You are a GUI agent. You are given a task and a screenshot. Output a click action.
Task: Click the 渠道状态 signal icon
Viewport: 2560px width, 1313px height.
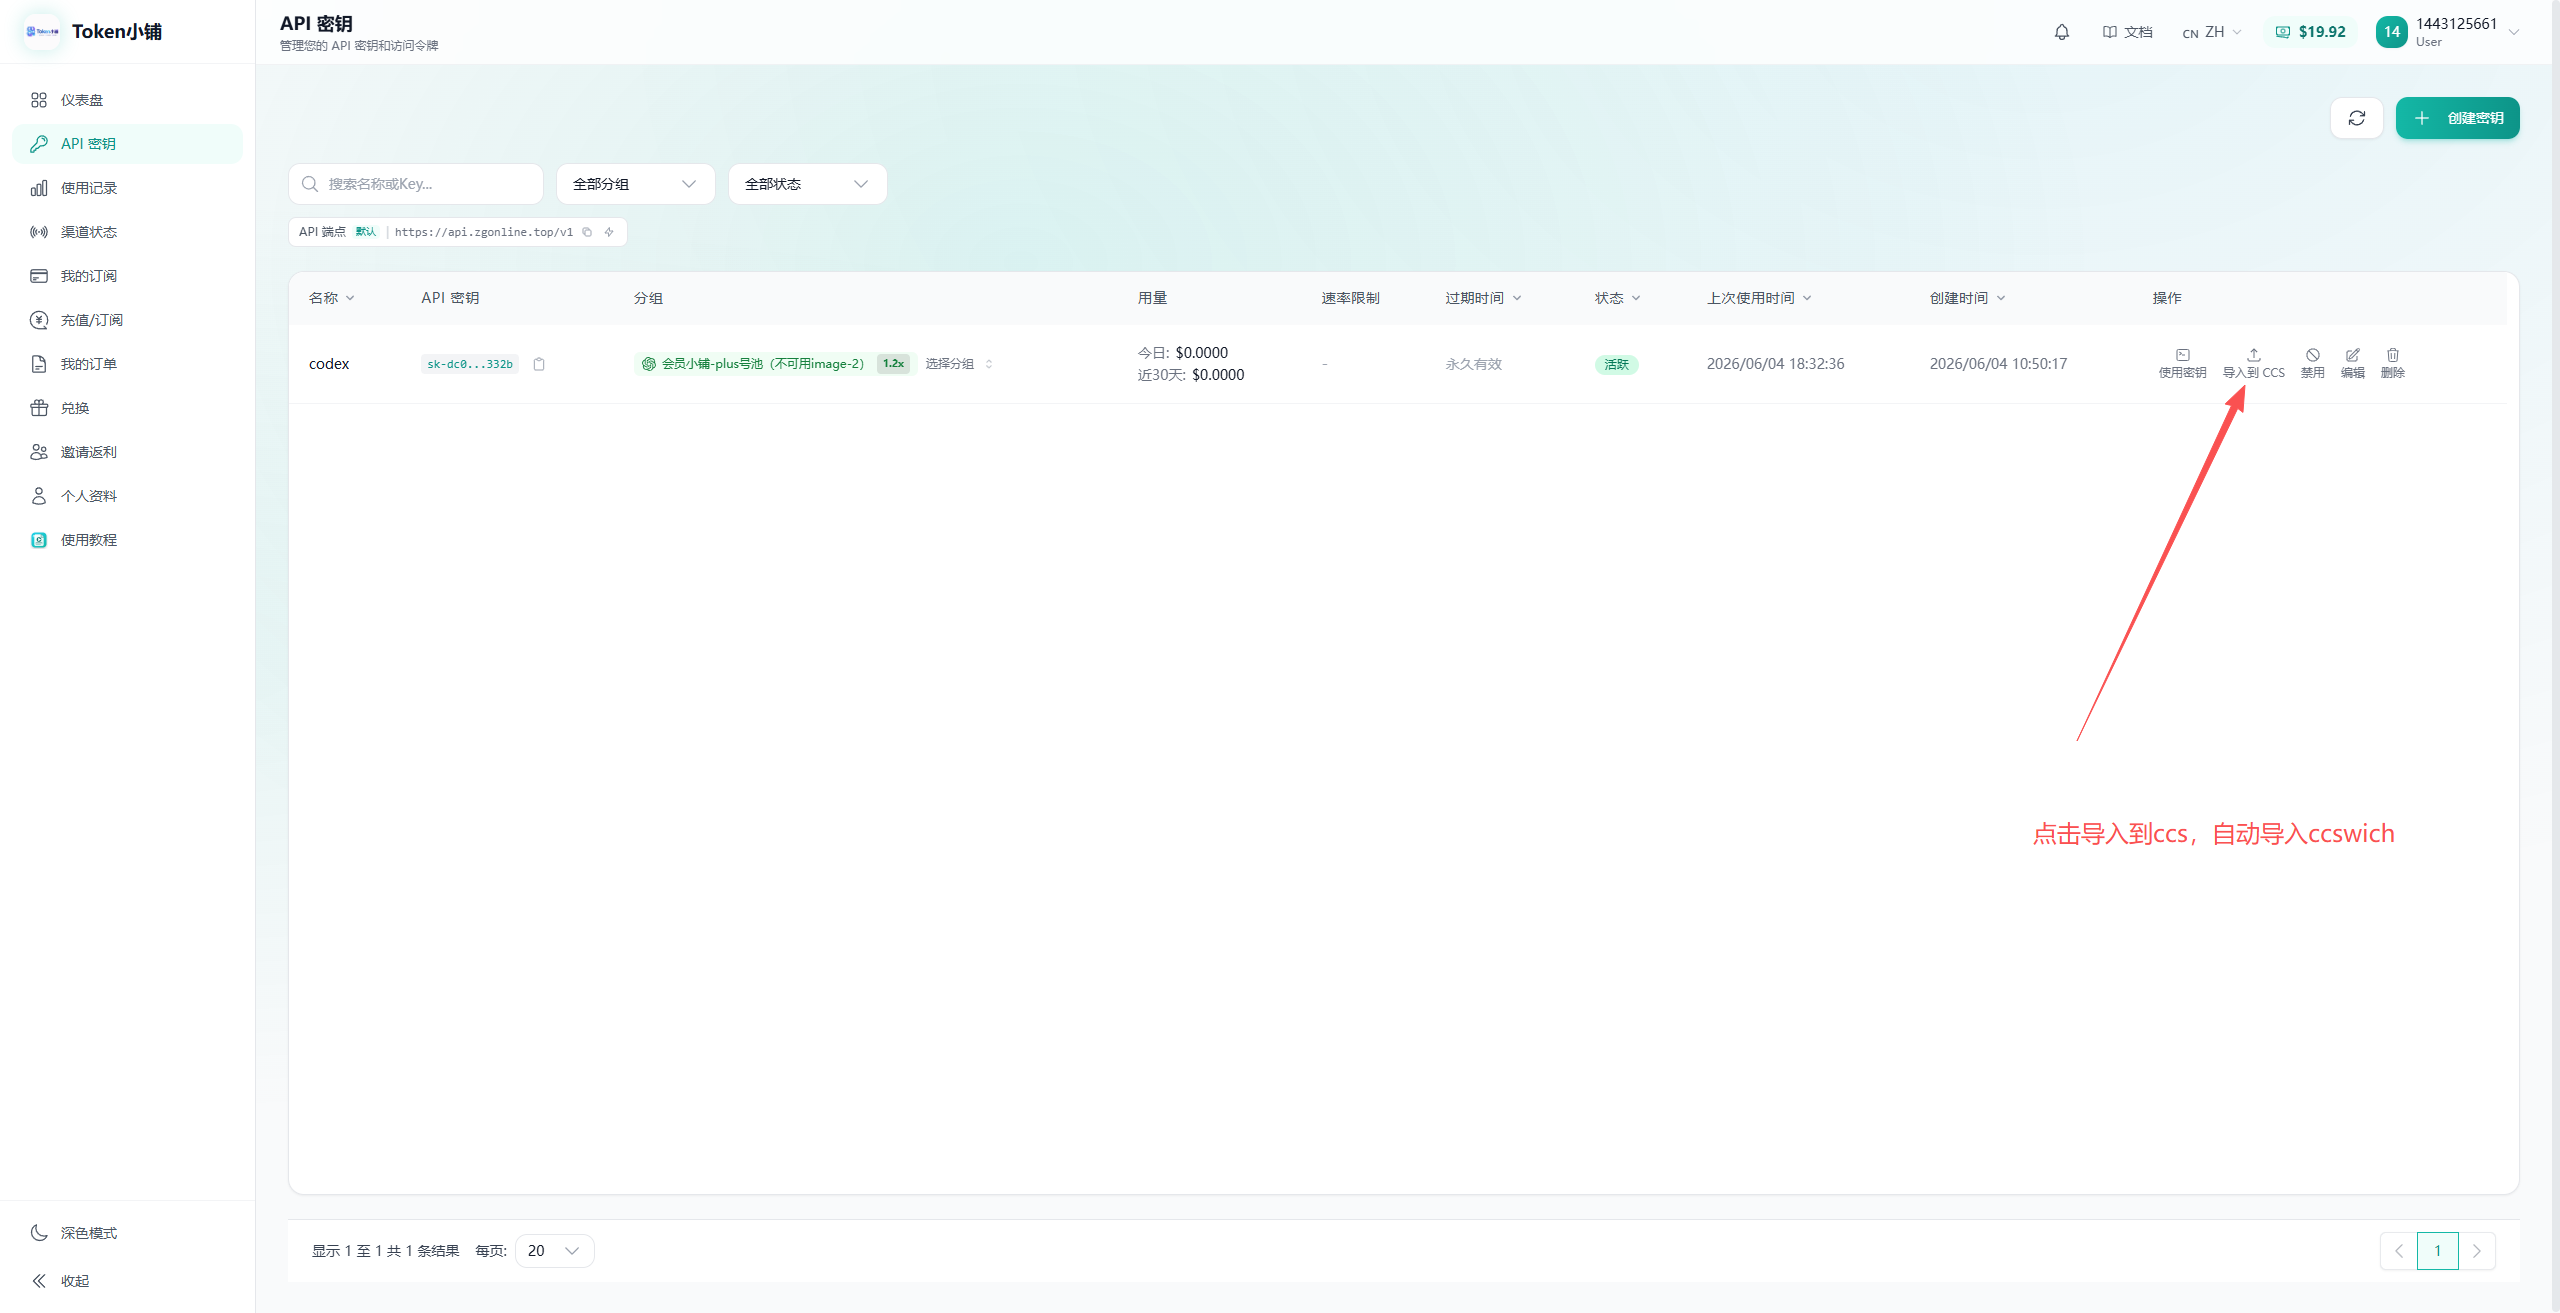[x=39, y=232]
